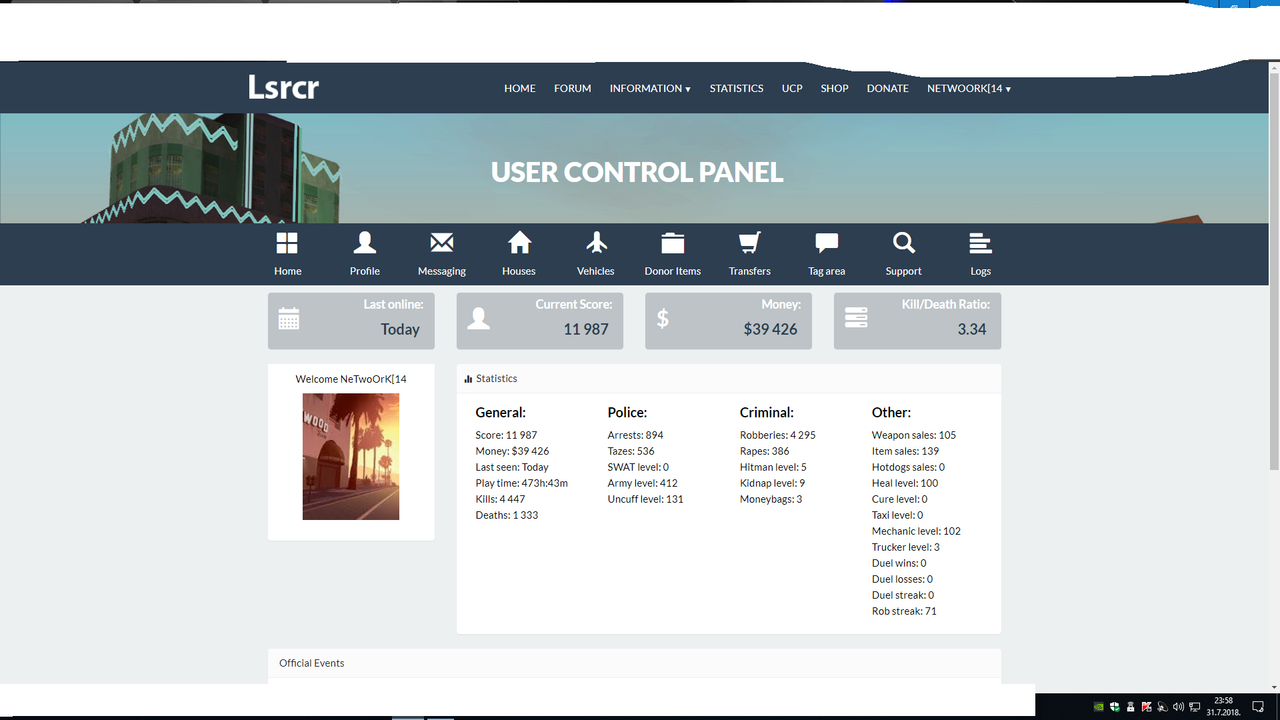Click the taskbar clock showing 23:58
The height and width of the screenshot is (720, 1280).
click(x=1223, y=701)
